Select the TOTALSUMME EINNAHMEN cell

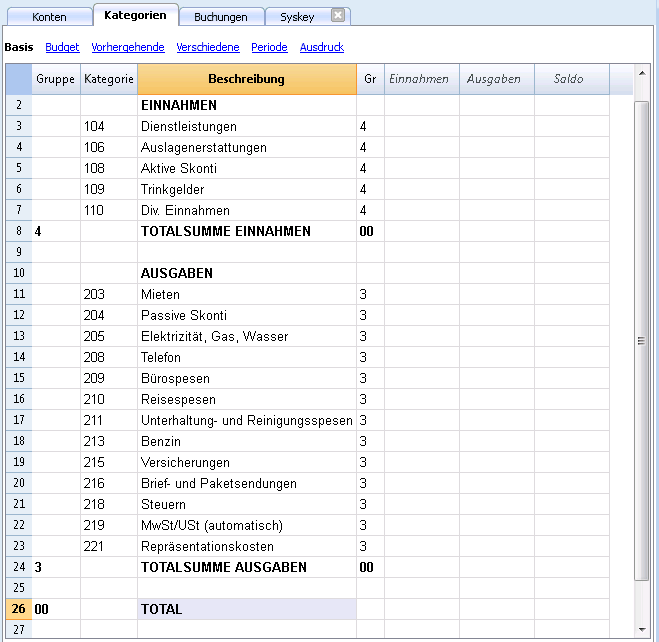click(247, 231)
